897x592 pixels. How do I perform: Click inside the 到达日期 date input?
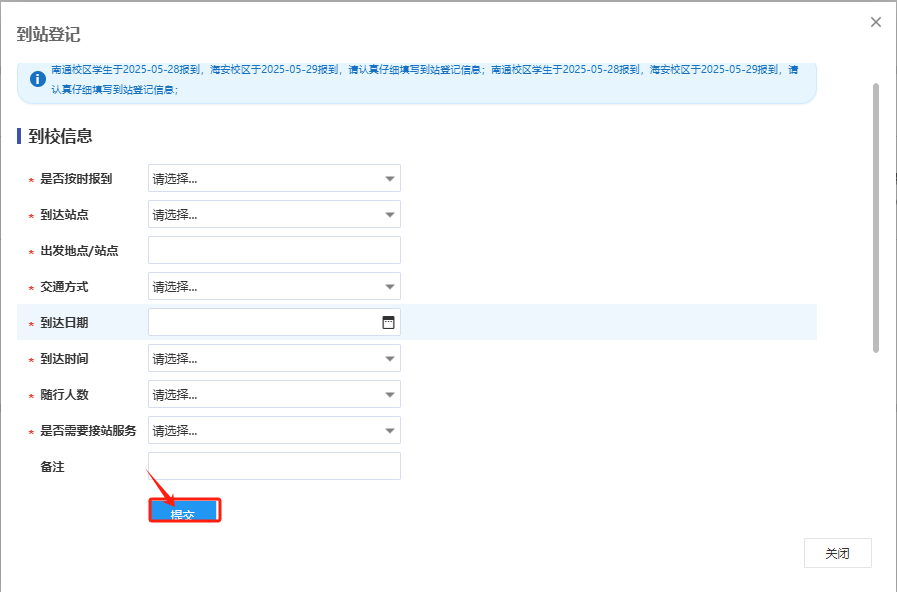[260, 323]
